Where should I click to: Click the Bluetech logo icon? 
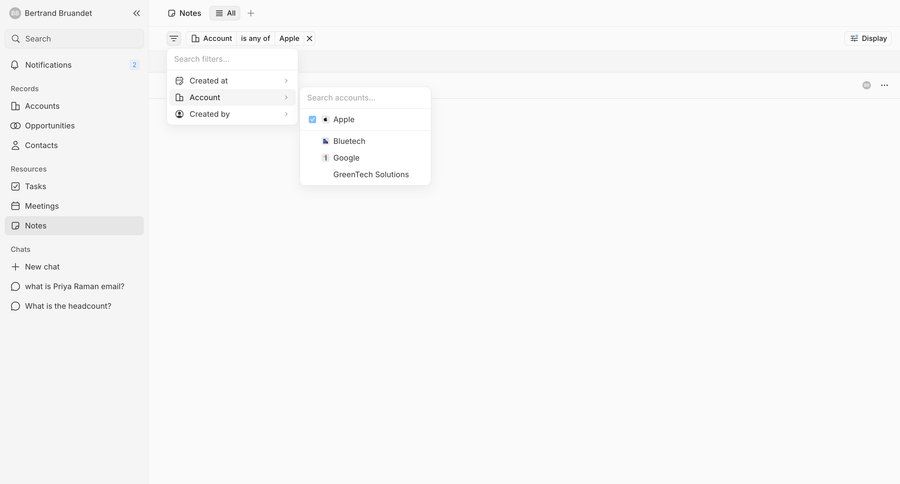pyautogui.click(x=325, y=141)
